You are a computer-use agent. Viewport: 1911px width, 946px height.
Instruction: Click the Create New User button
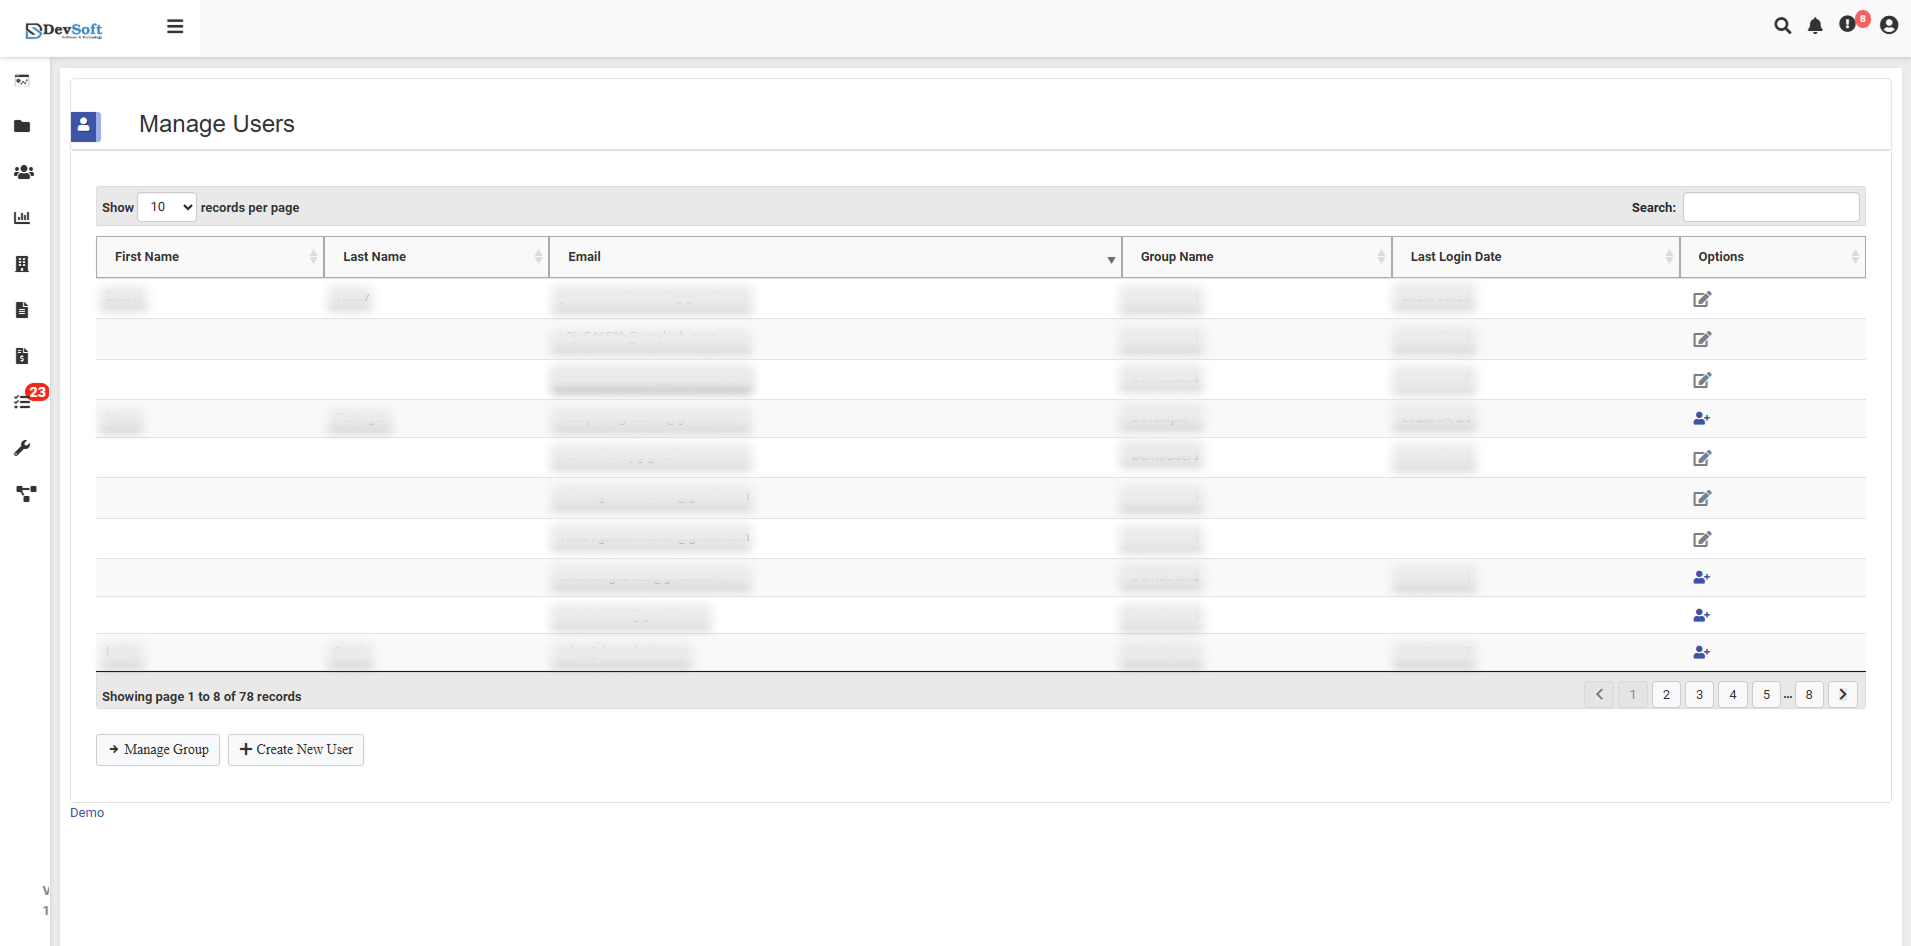pyautogui.click(x=295, y=749)
